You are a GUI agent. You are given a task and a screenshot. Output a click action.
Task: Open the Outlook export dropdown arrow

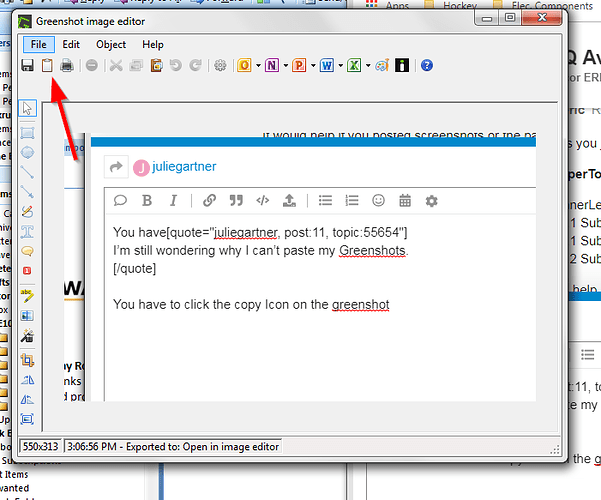coord(258,66)
